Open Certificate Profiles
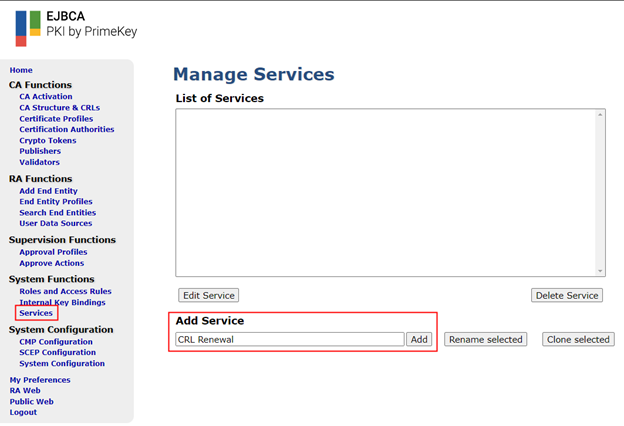Screen dimensions: 624x426 pyautogui.click(x=56, y=119)
